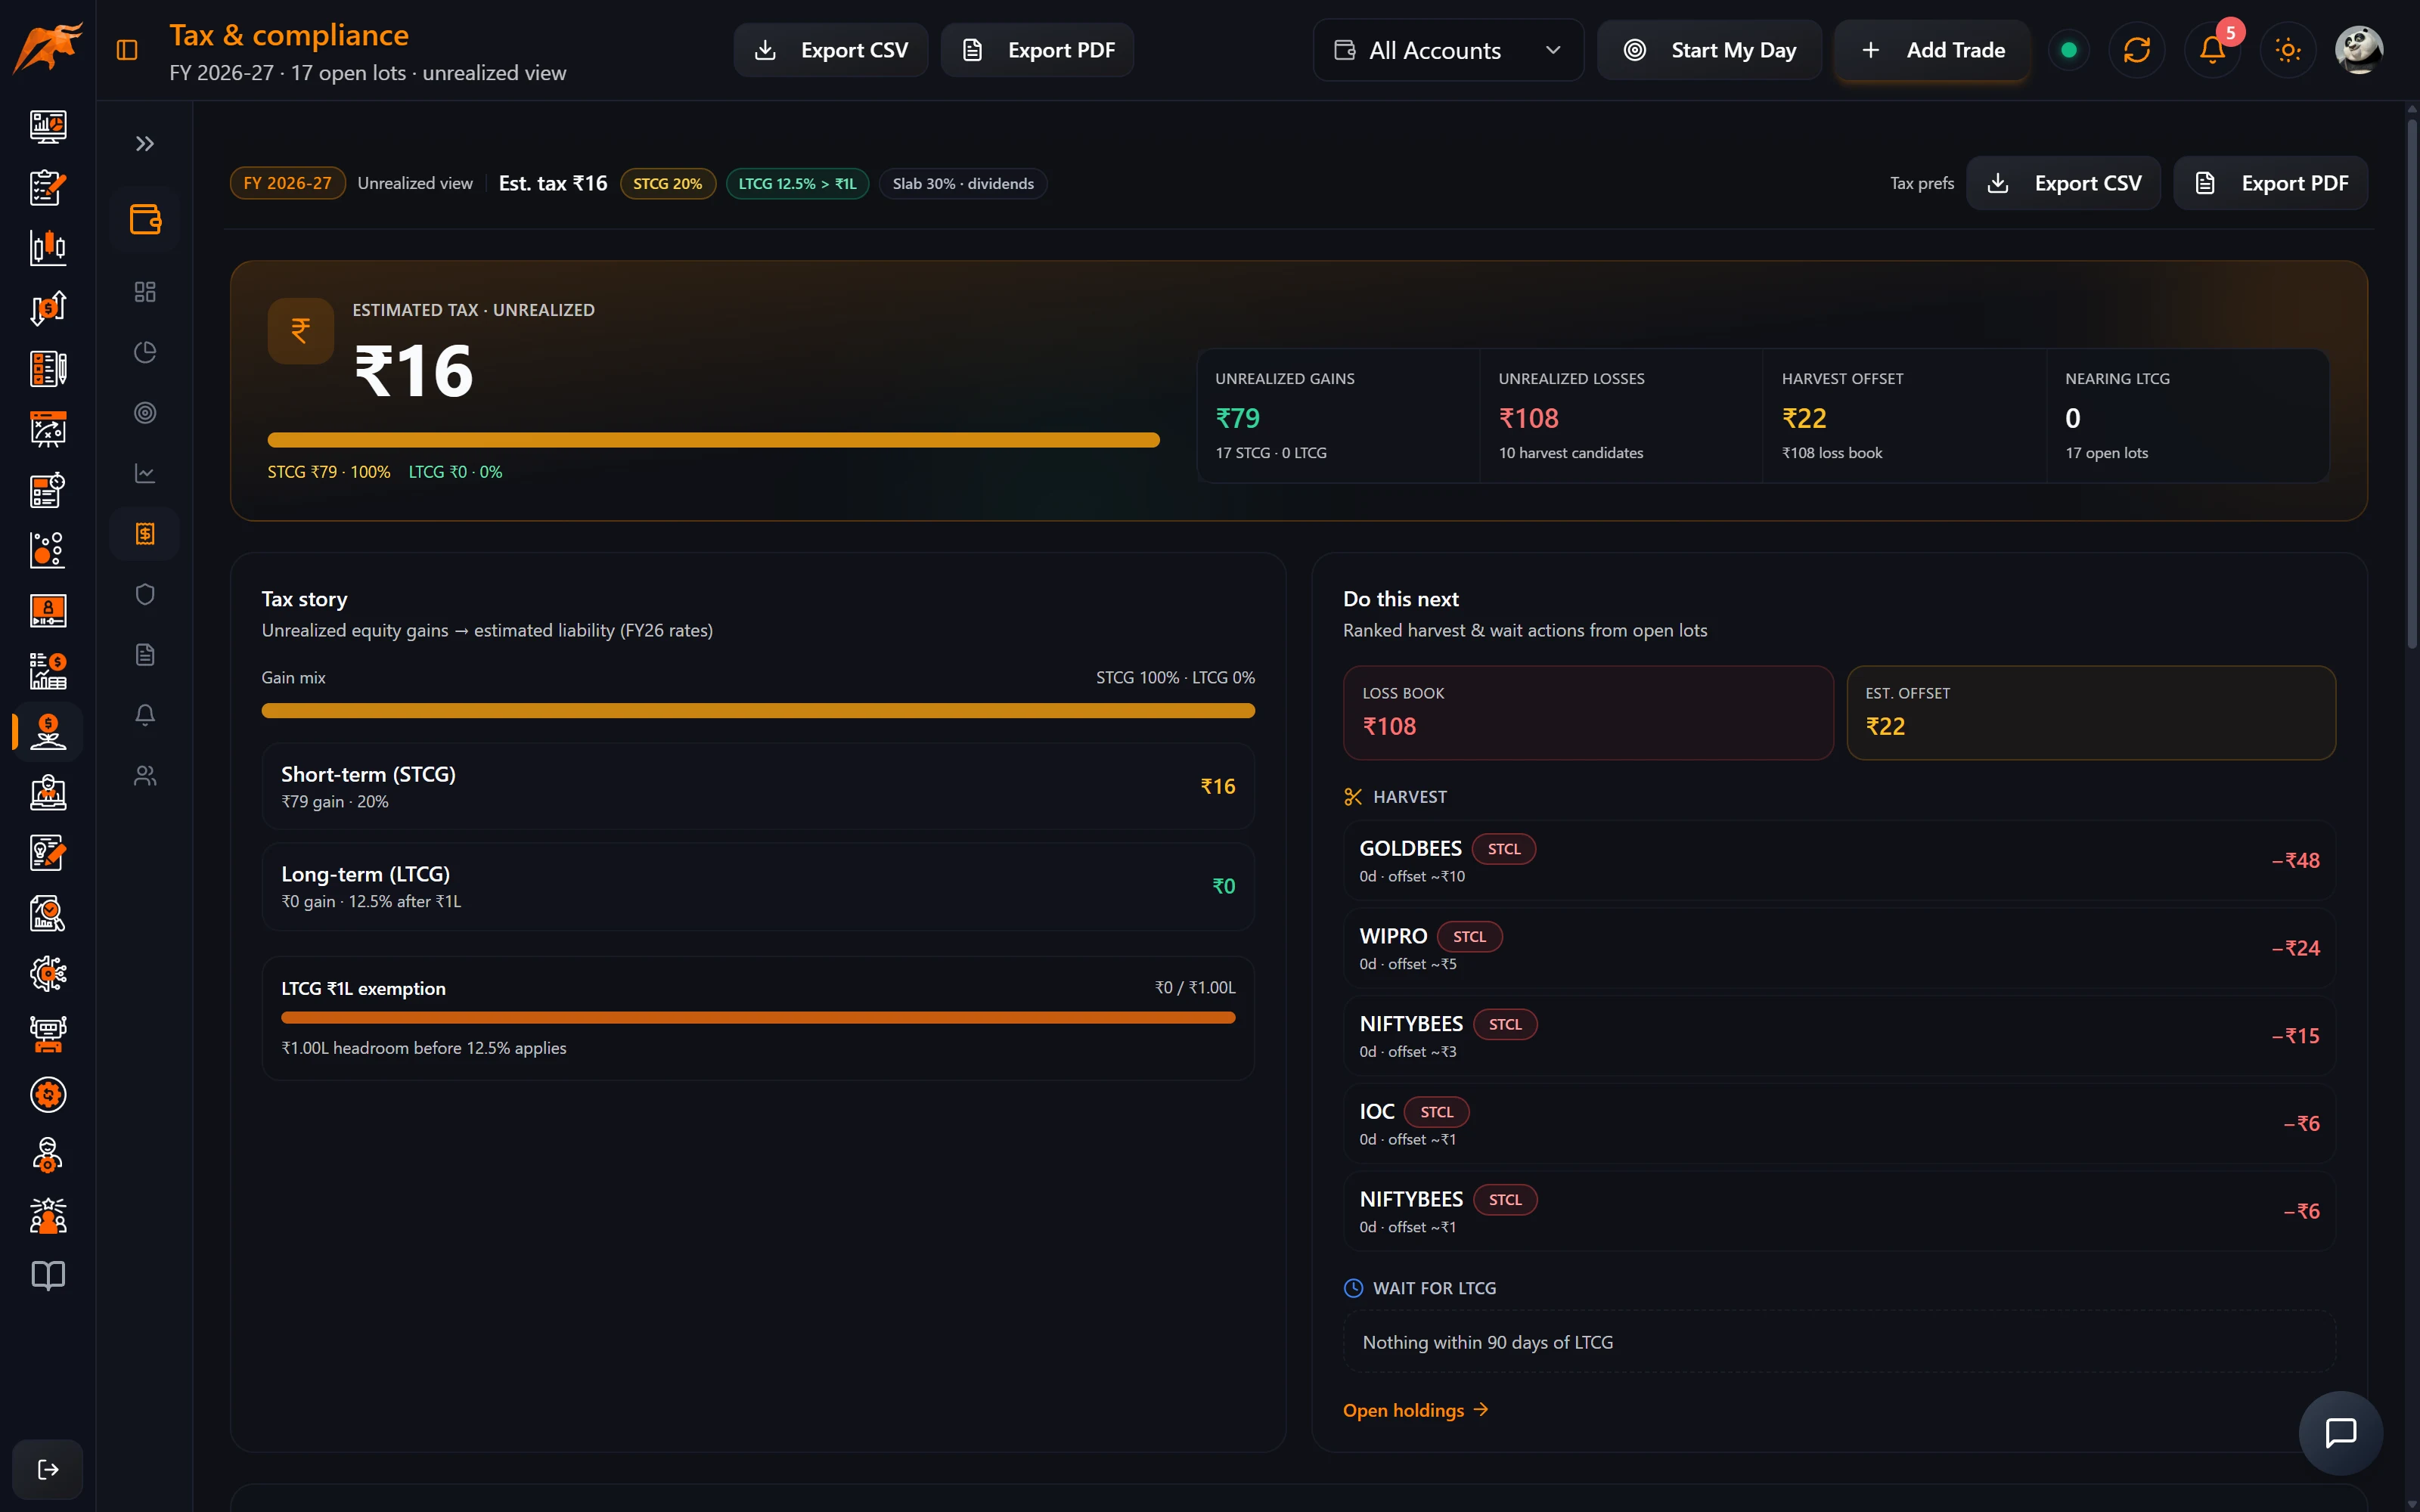2420x1512 pixels.
Task: Open notifications bell with 5 badge
Action: (2212, 50)
